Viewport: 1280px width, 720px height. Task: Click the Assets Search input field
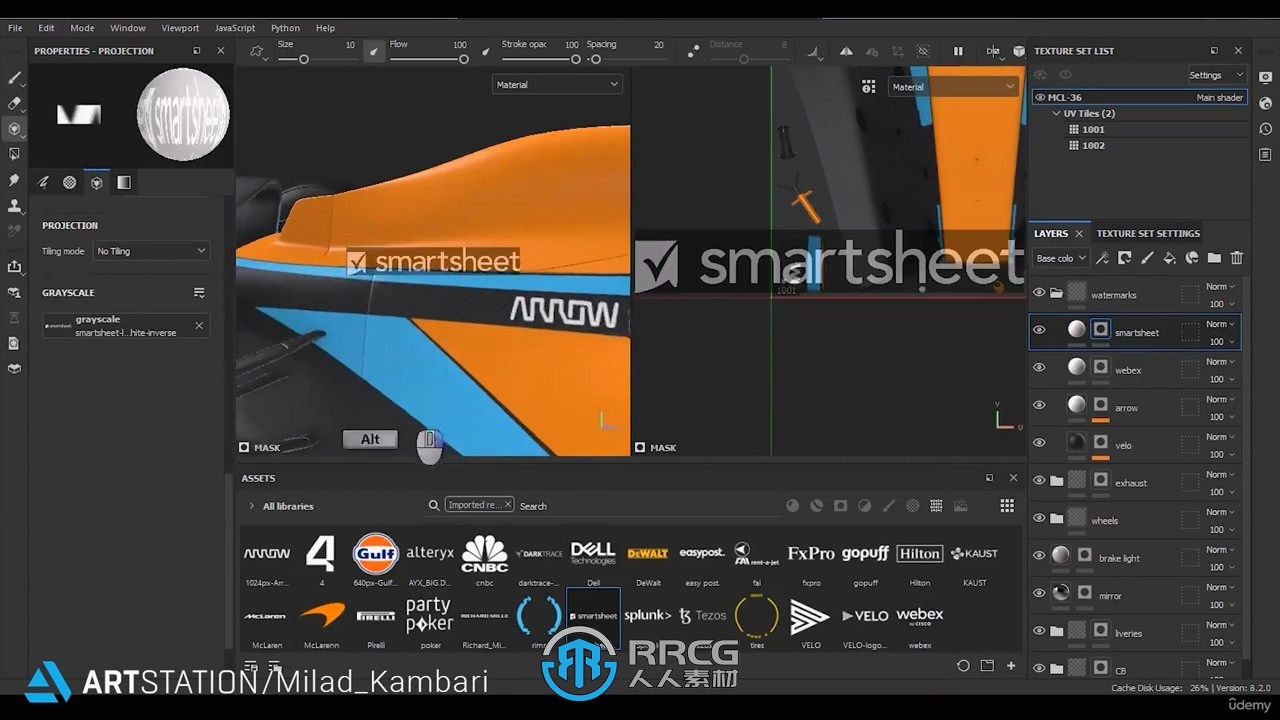[650, 506]
